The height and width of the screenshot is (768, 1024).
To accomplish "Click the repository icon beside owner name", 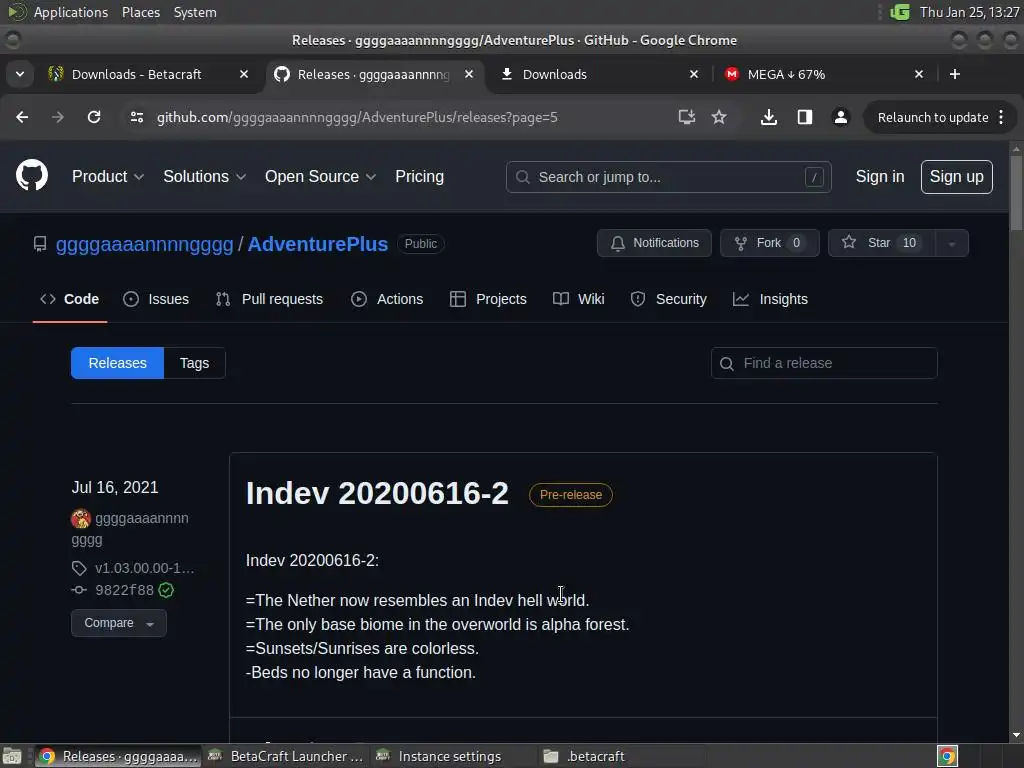I will (40, 244).
